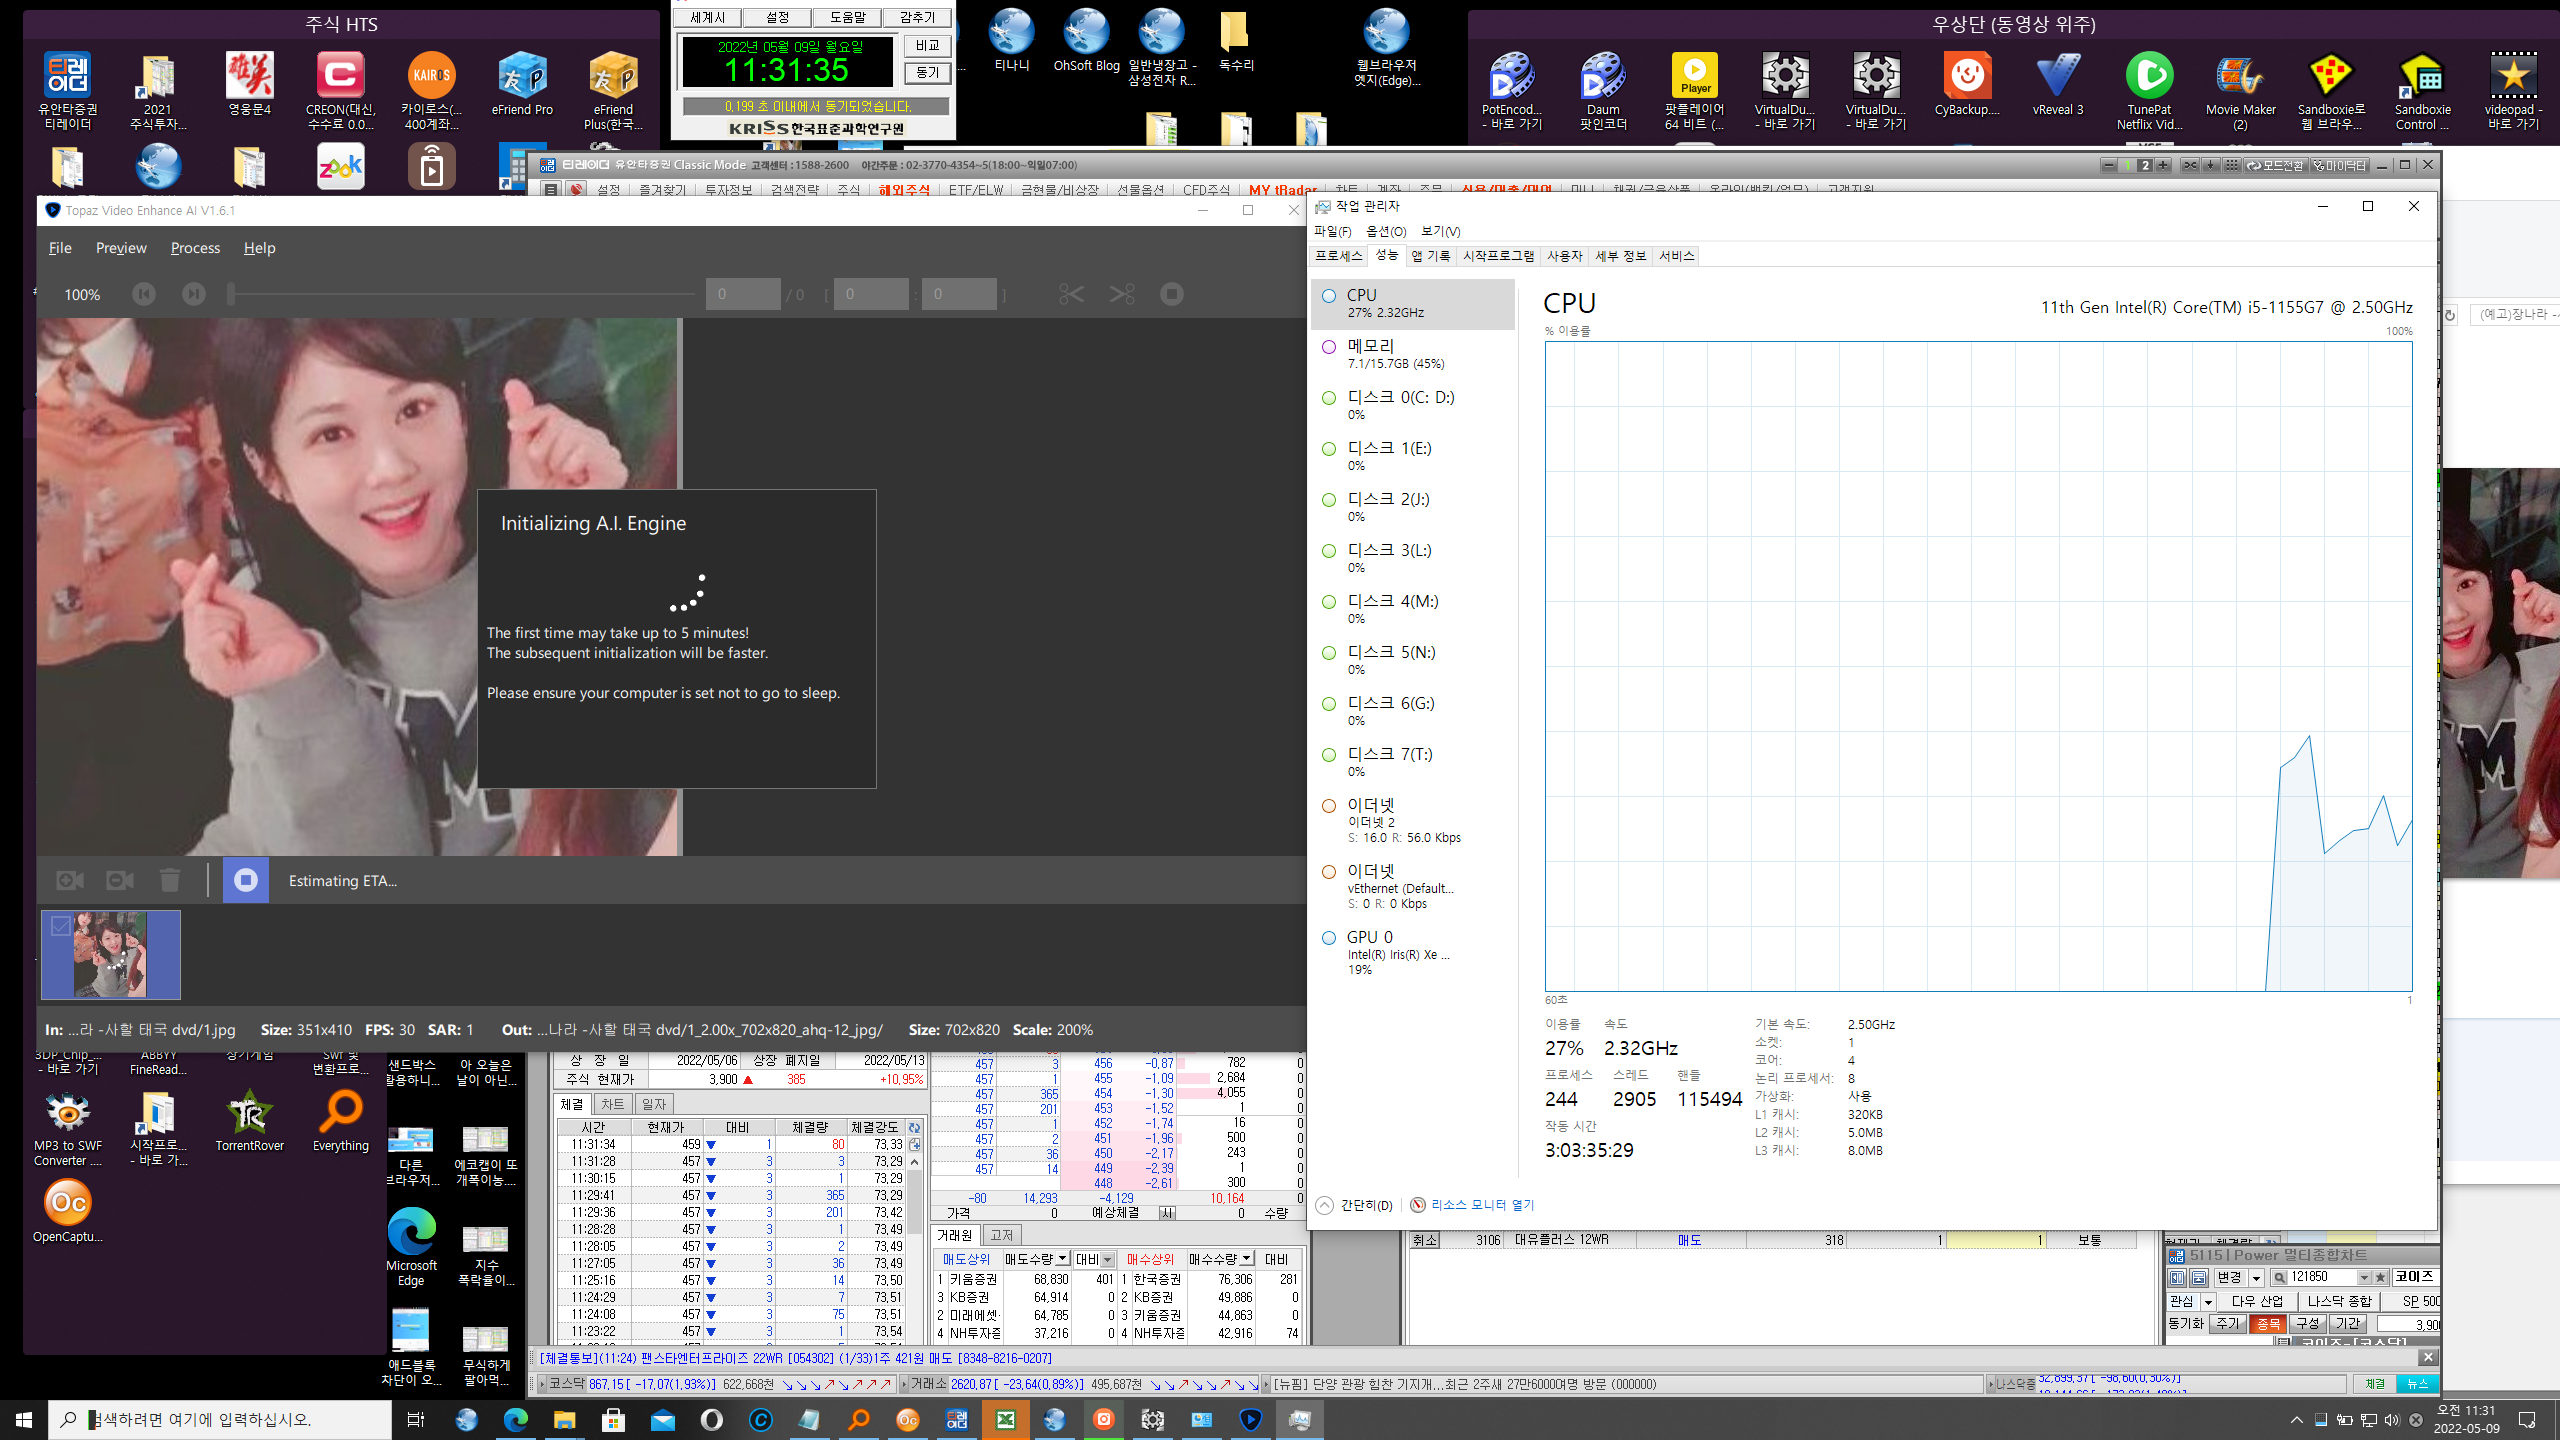The width and height of the screenshot is (2560, 1440).
Task: Click Windows Start button on taskbar
Action: click(24, 1419)
